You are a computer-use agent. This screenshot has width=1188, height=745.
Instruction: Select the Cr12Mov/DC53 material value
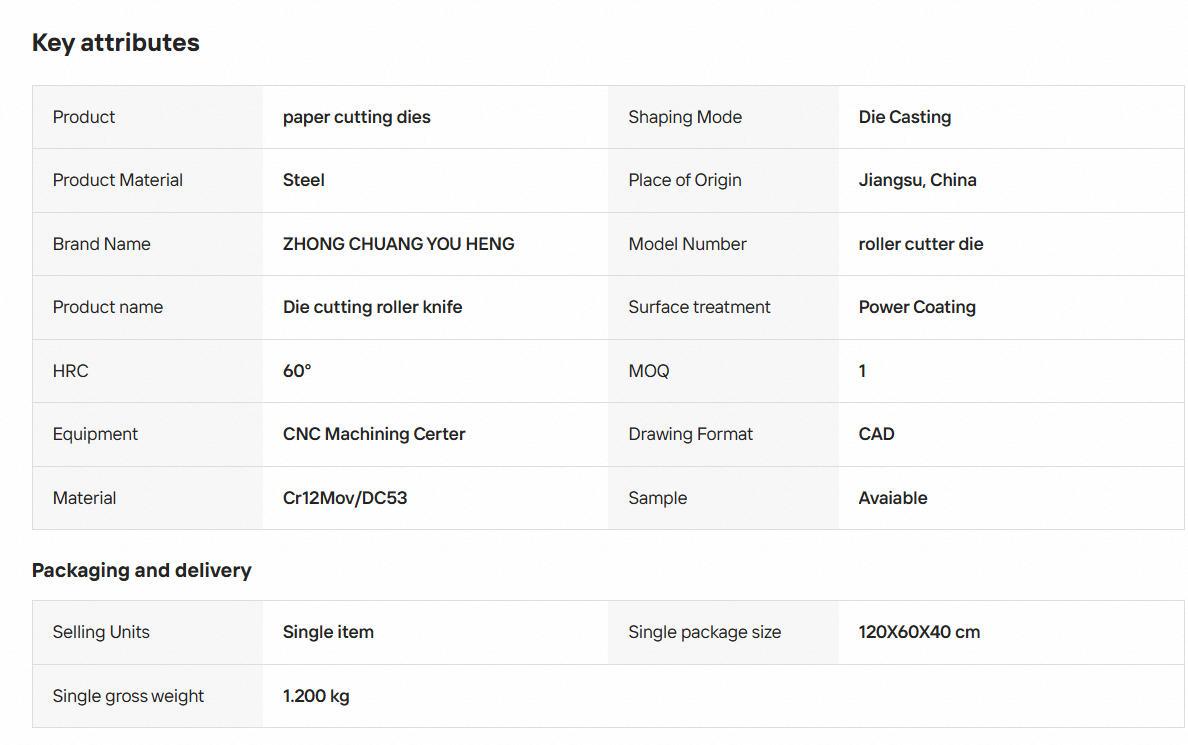[x=345, y=498]
